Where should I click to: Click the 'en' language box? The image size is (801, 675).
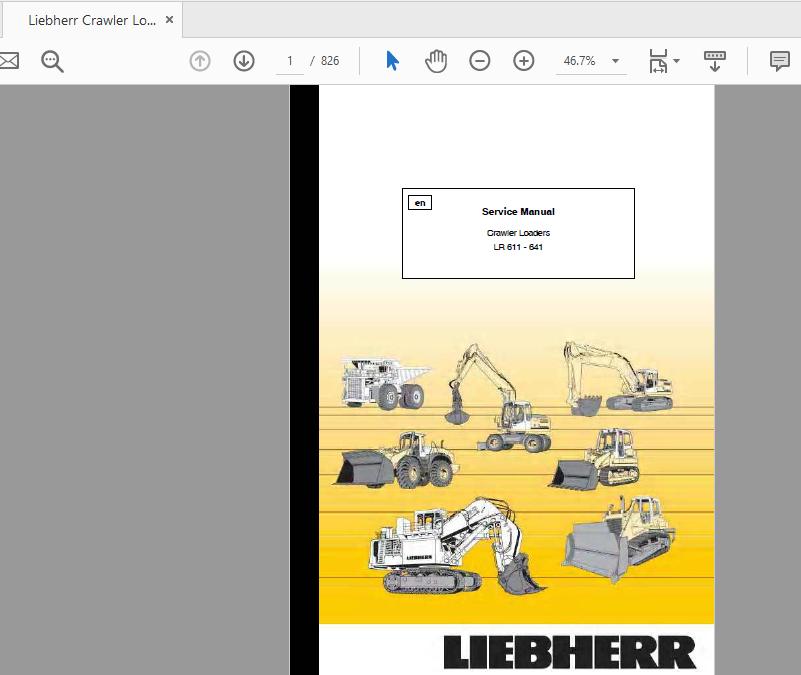420,203
